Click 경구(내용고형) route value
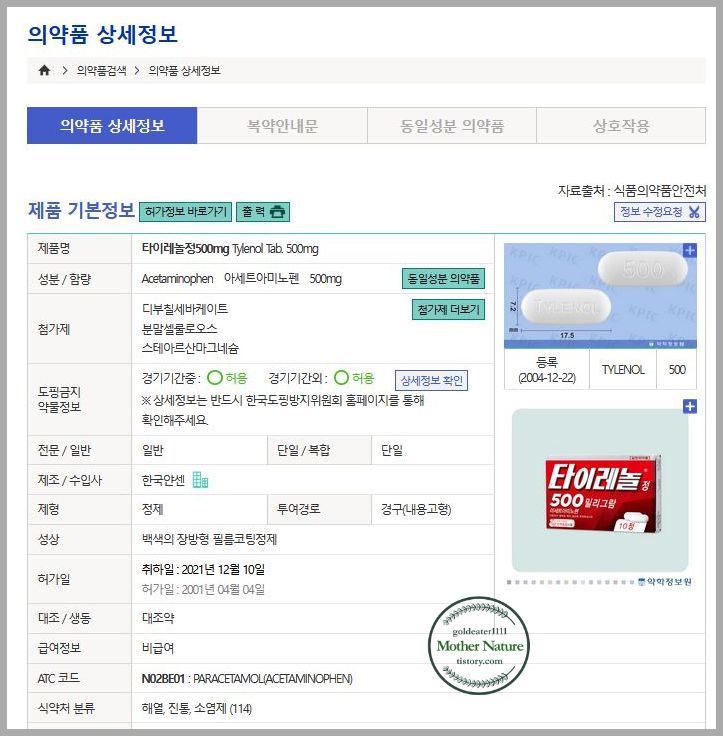Viewport: 723px width, 736px height. (x=416, y=509)
